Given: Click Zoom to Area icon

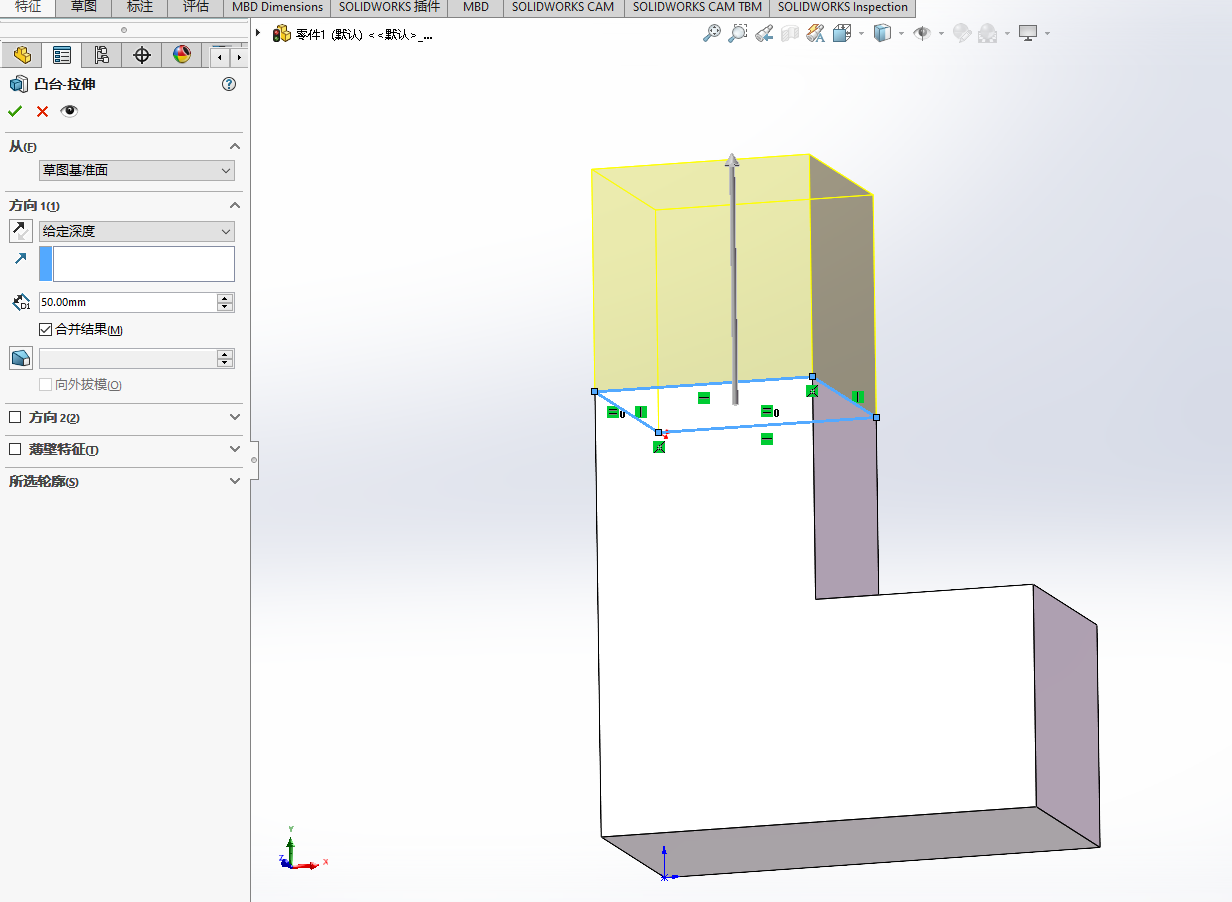Looking at the screenshot, I should pyautogui.click(x=737, y=33).
